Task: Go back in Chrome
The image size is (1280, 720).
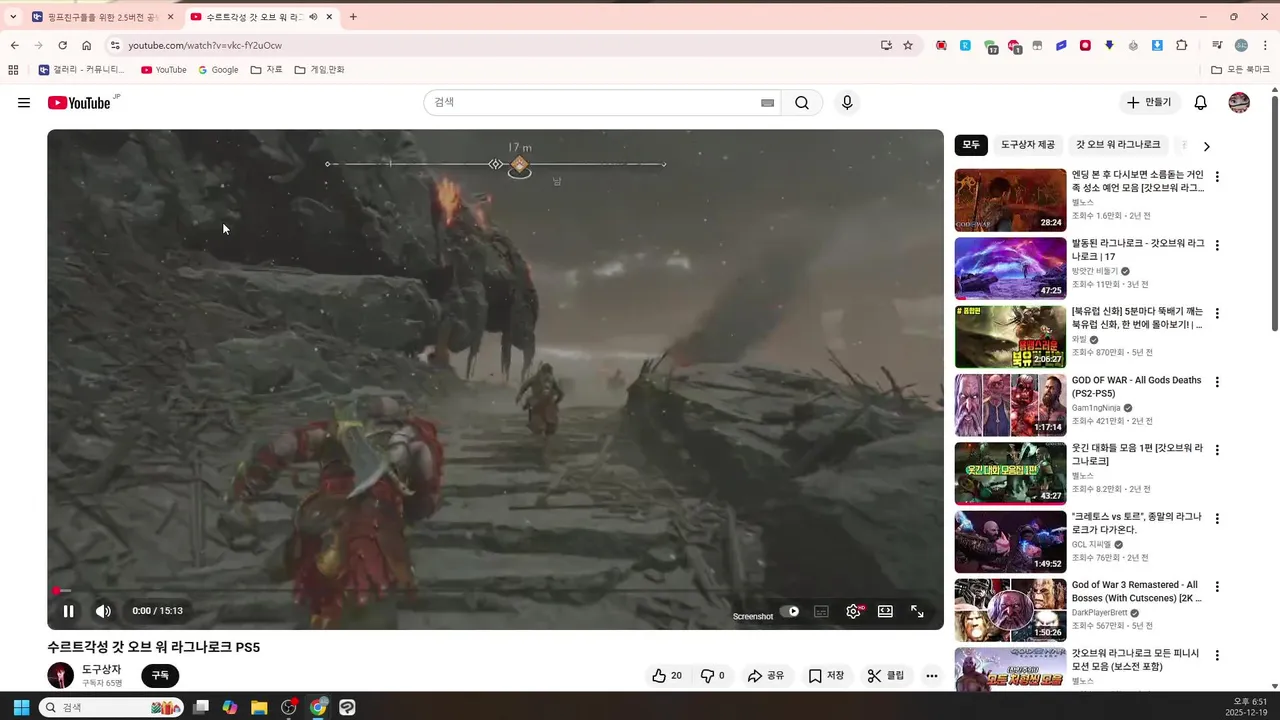Action: click(14, 45)
